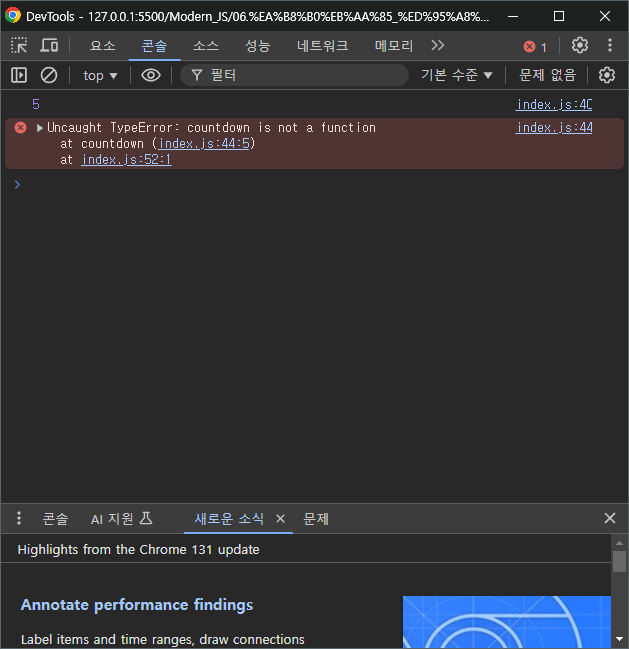Follow the index.js:52:1 stack trace link
Viewport: 629px width, 649px height.
point(126,159)
